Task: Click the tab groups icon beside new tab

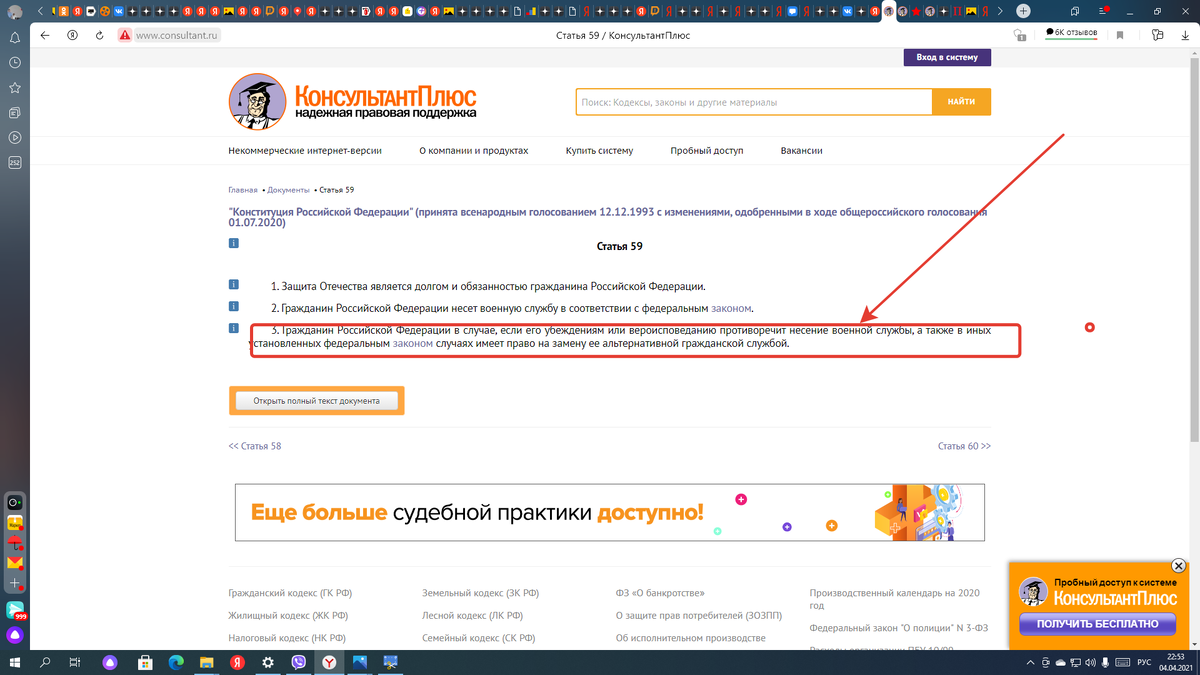Action: pos(1074,10)
